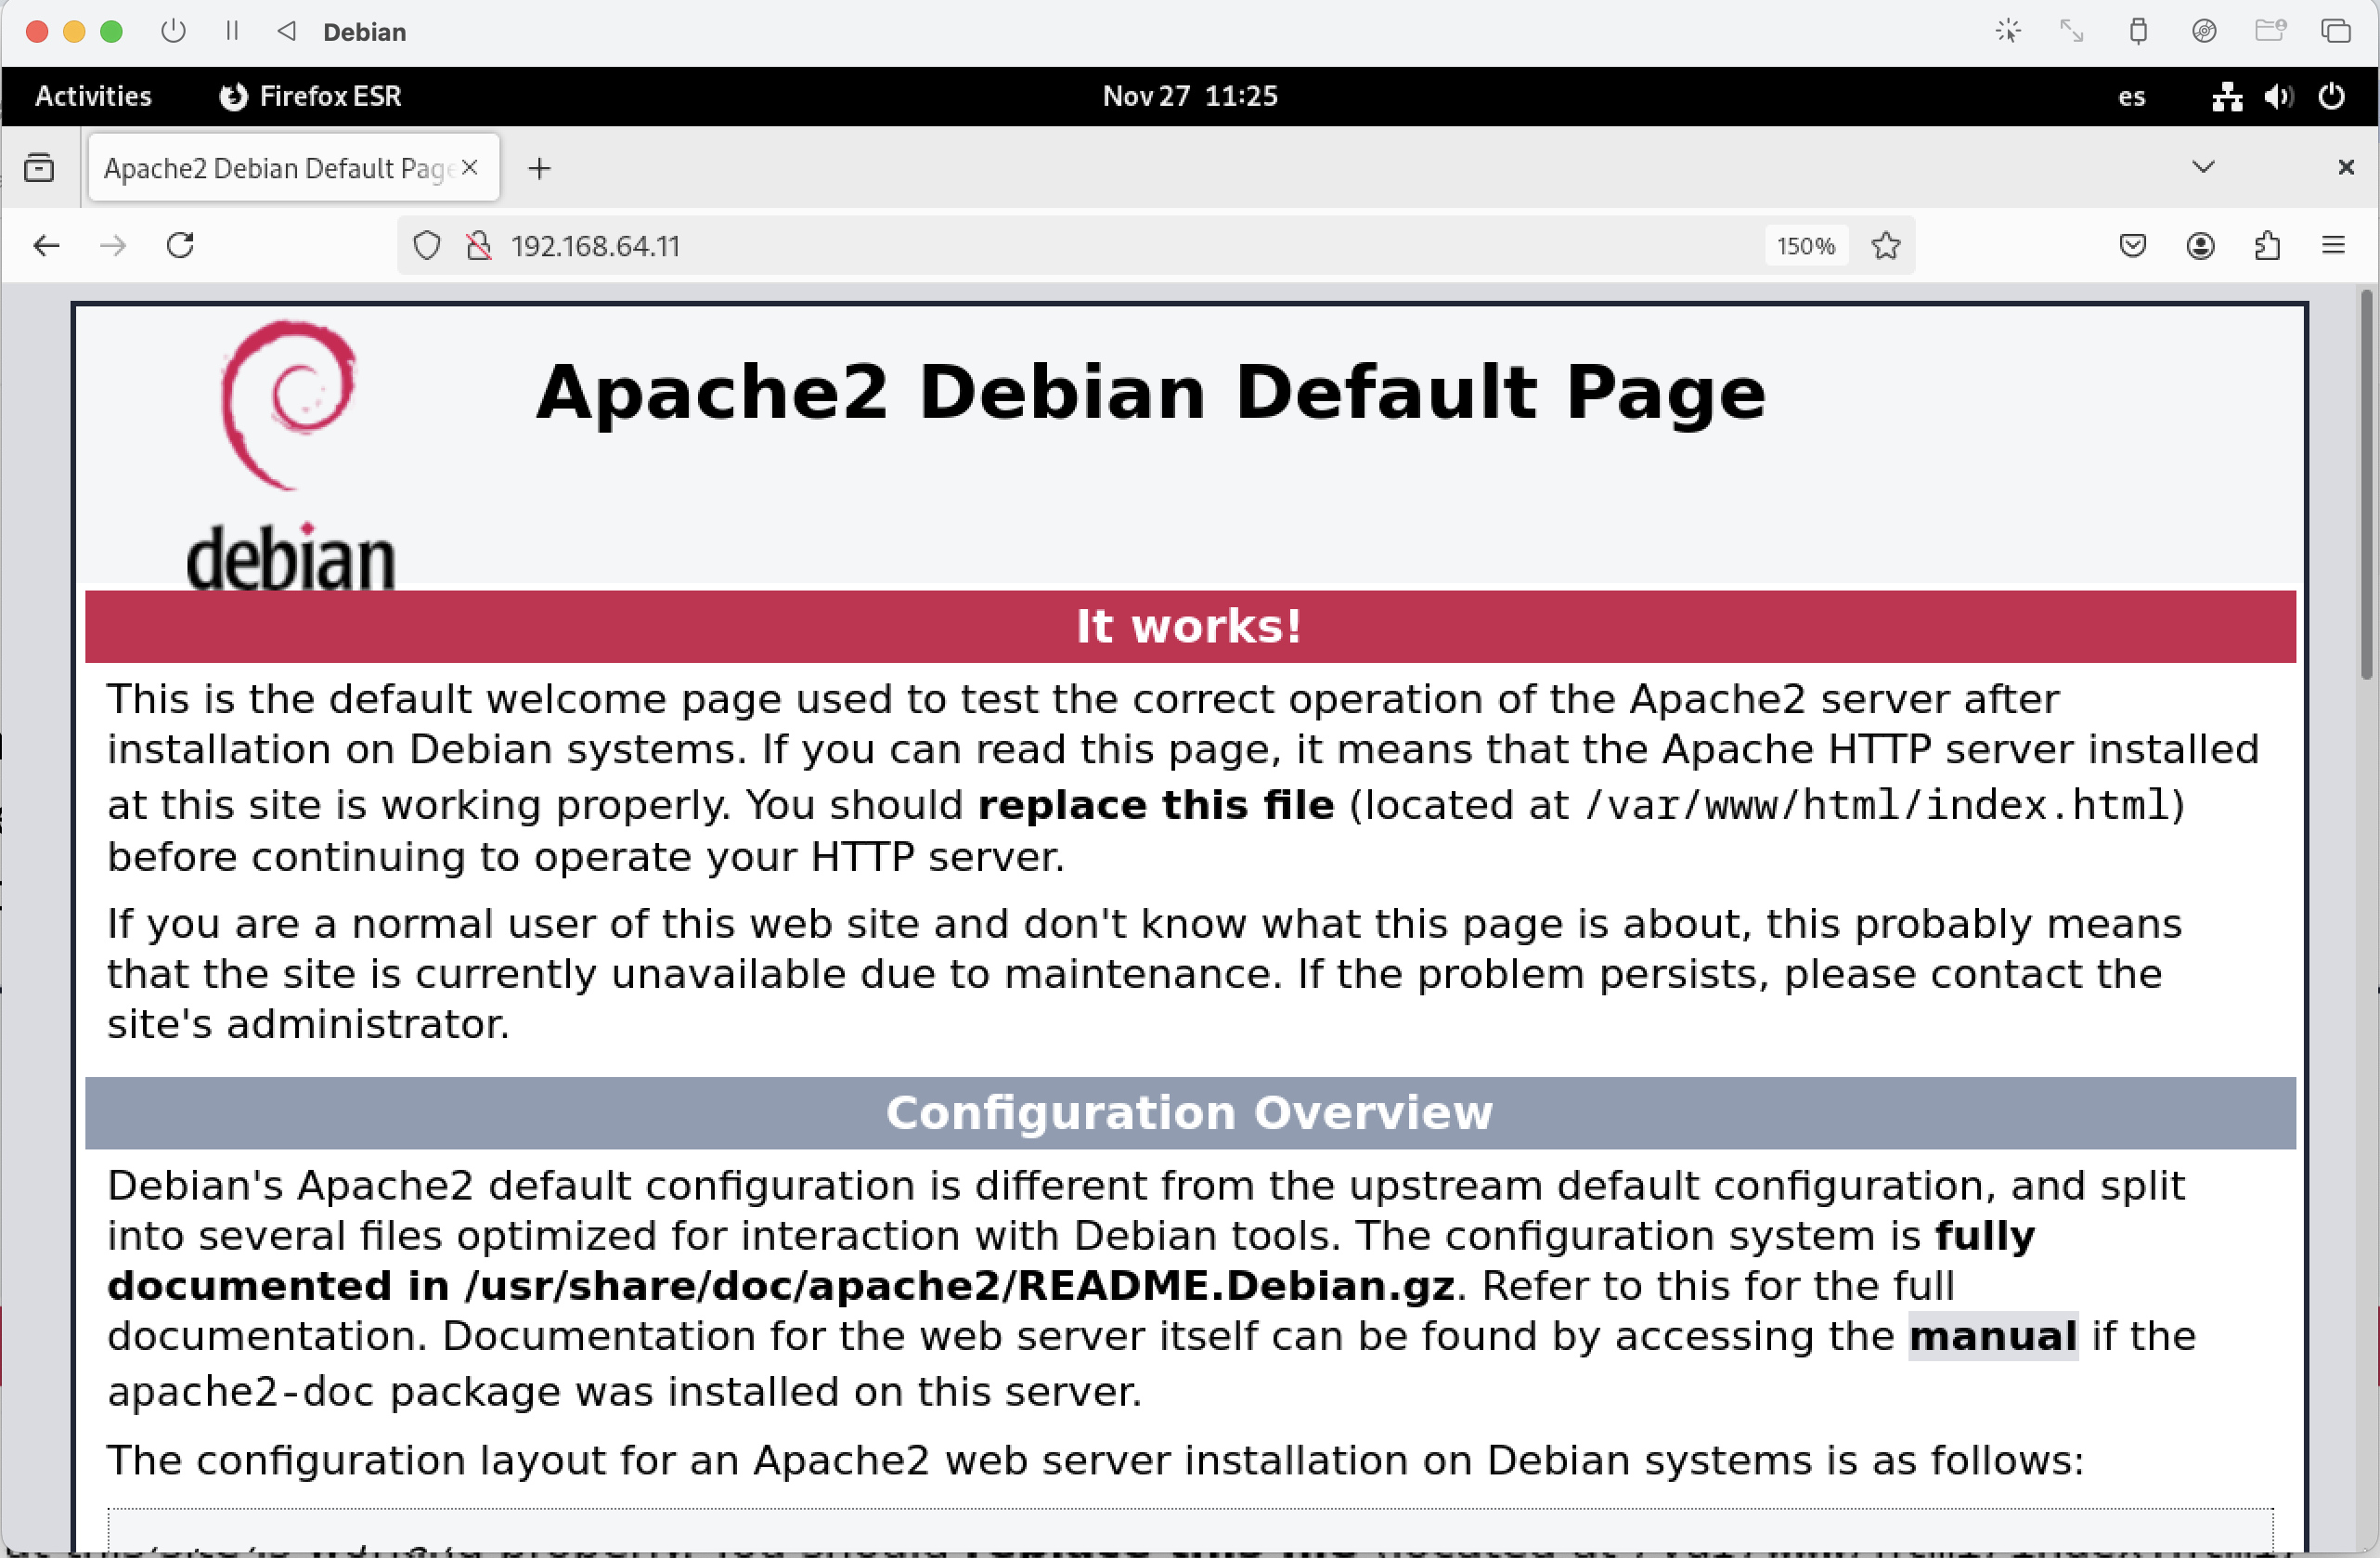This screenshot has width=2380, height=1558.
Task: Open a new tab with plus button
Action: 539,168
